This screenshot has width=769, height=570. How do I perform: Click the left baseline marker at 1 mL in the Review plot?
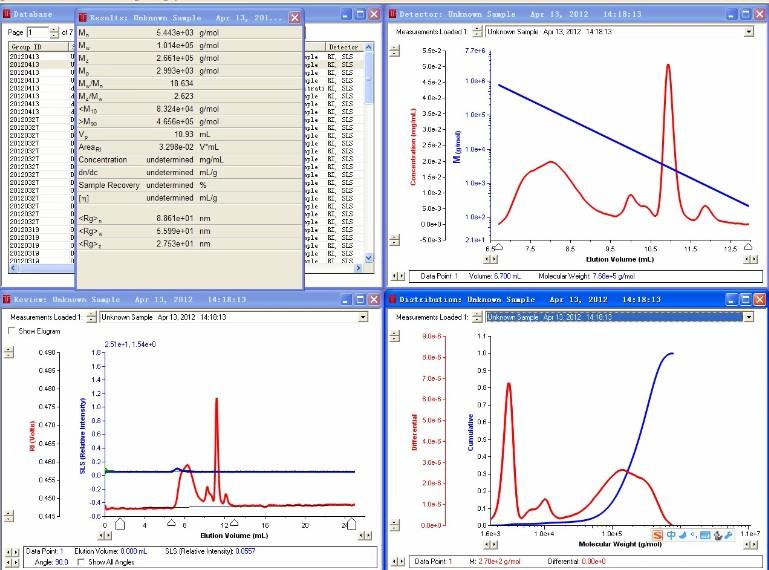click(120, 524)
